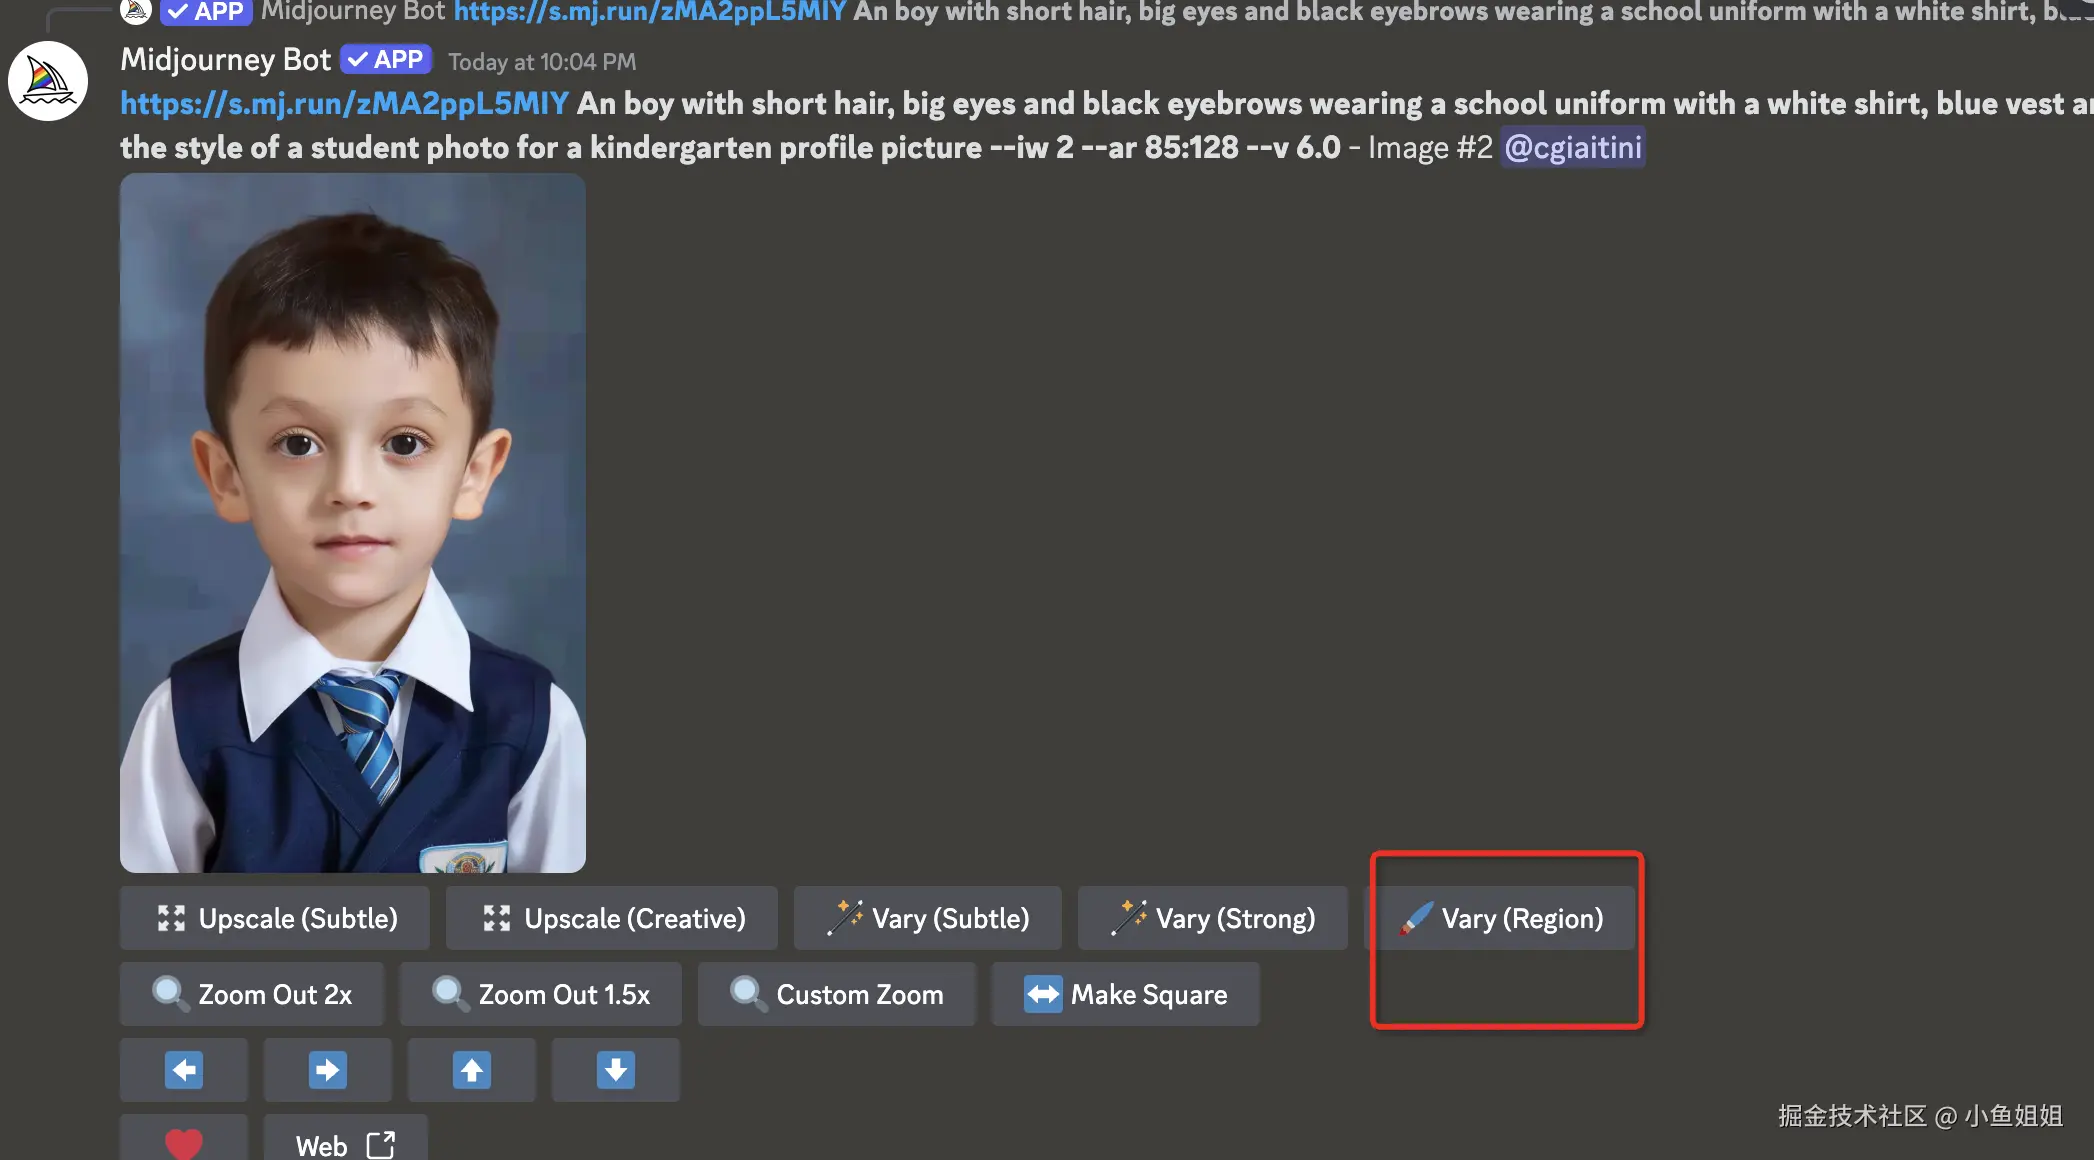This screenshot has width=2094, height=1160.
Task: Click the Upscale (Creative) button
Action: click(612, 918)
